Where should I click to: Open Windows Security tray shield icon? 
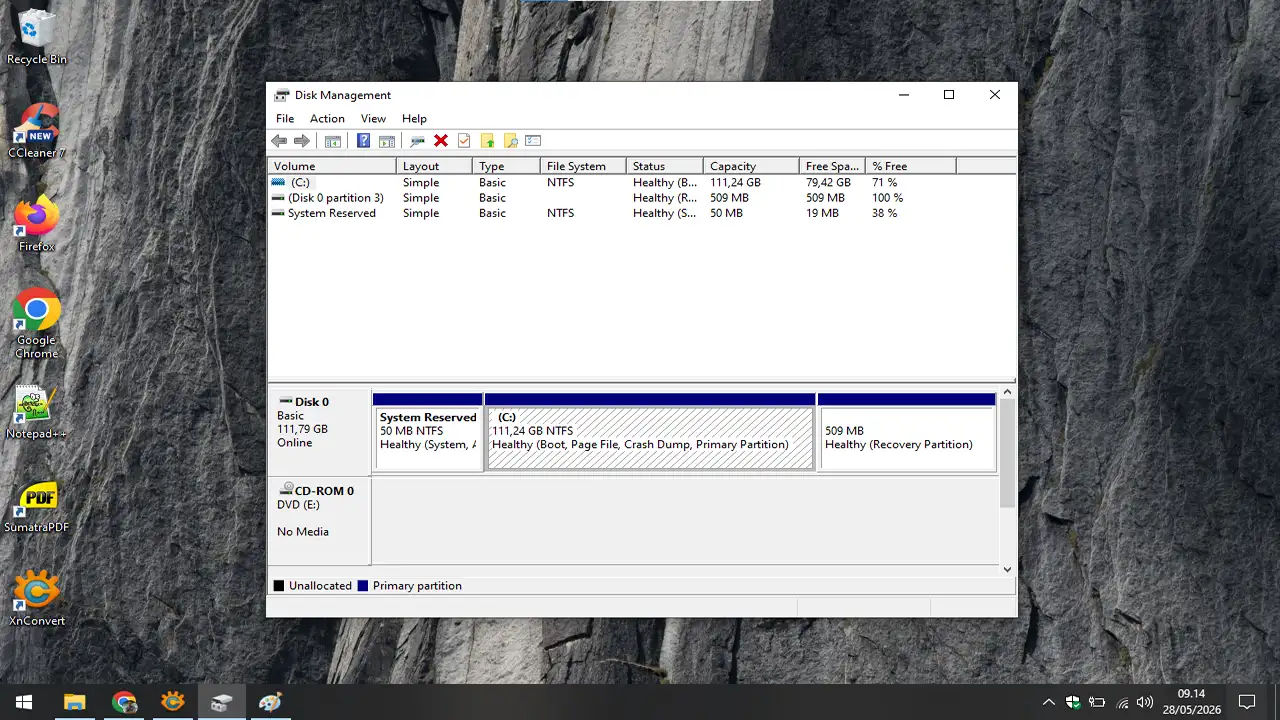[x=1073, y=702]
